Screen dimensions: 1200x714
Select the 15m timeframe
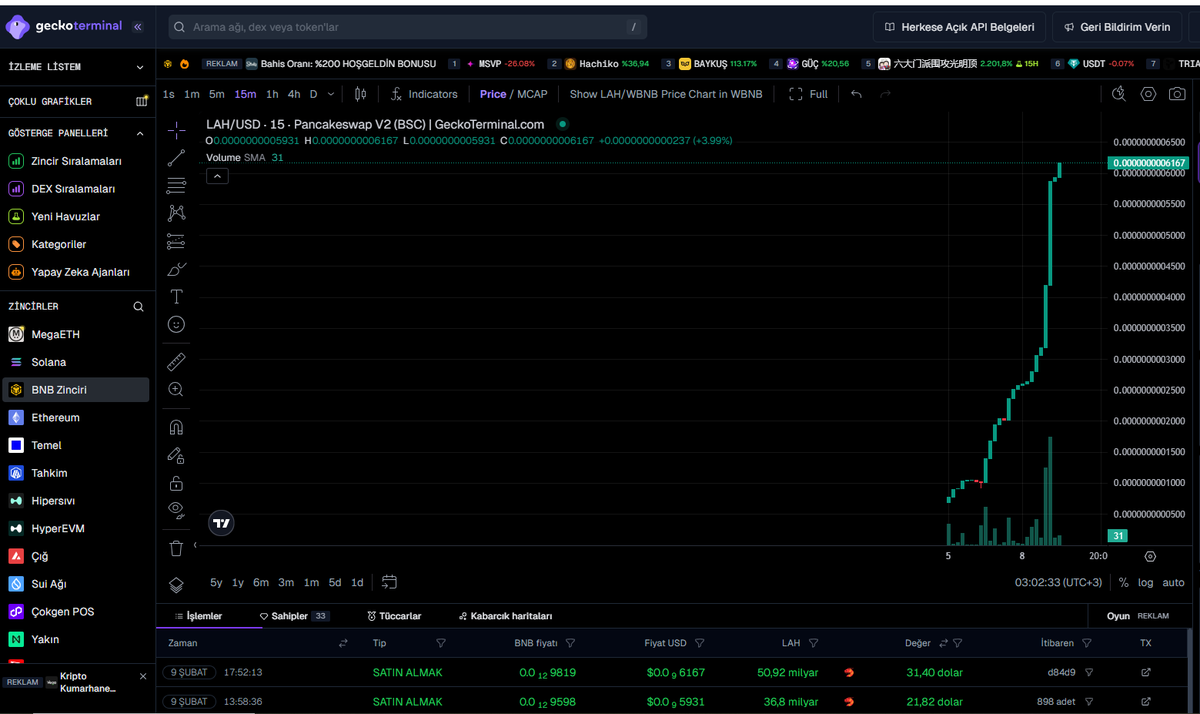pyautogui.click(x=245, y=94)
